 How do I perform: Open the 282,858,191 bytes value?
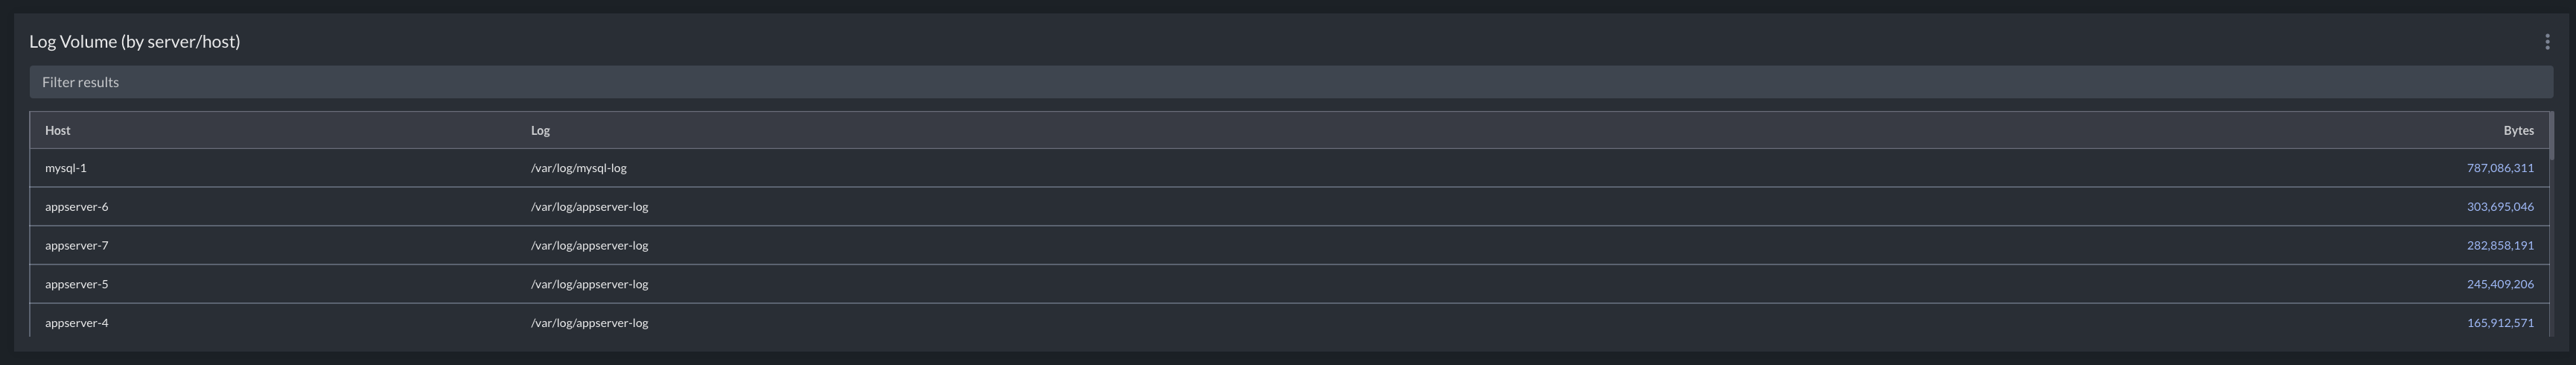coord(2500,245)
